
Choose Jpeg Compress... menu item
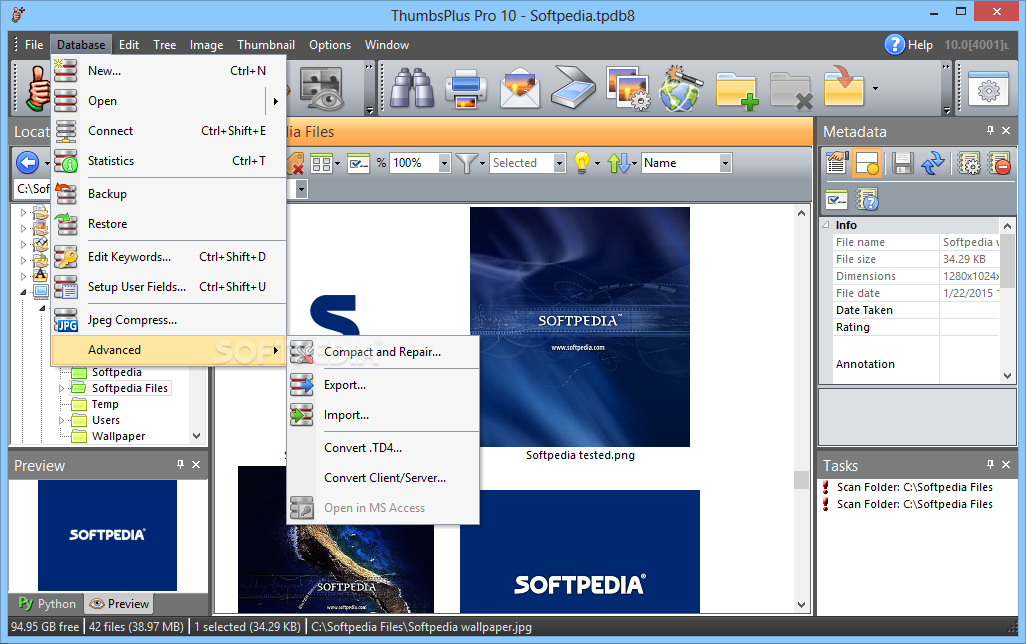[169, 320]
